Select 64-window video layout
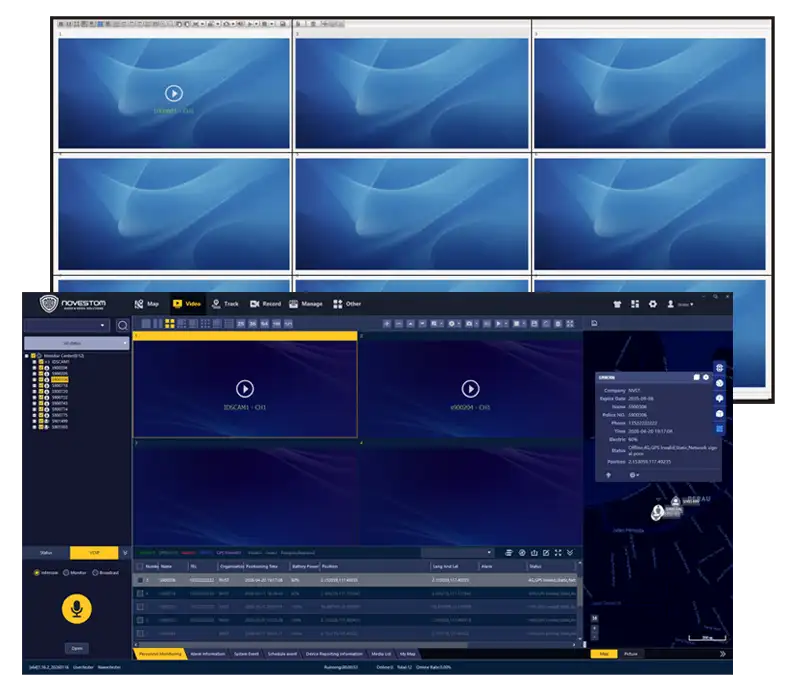The width and height of the screenshot is (800, 700). pyautogui.click(x=264, y=324)
